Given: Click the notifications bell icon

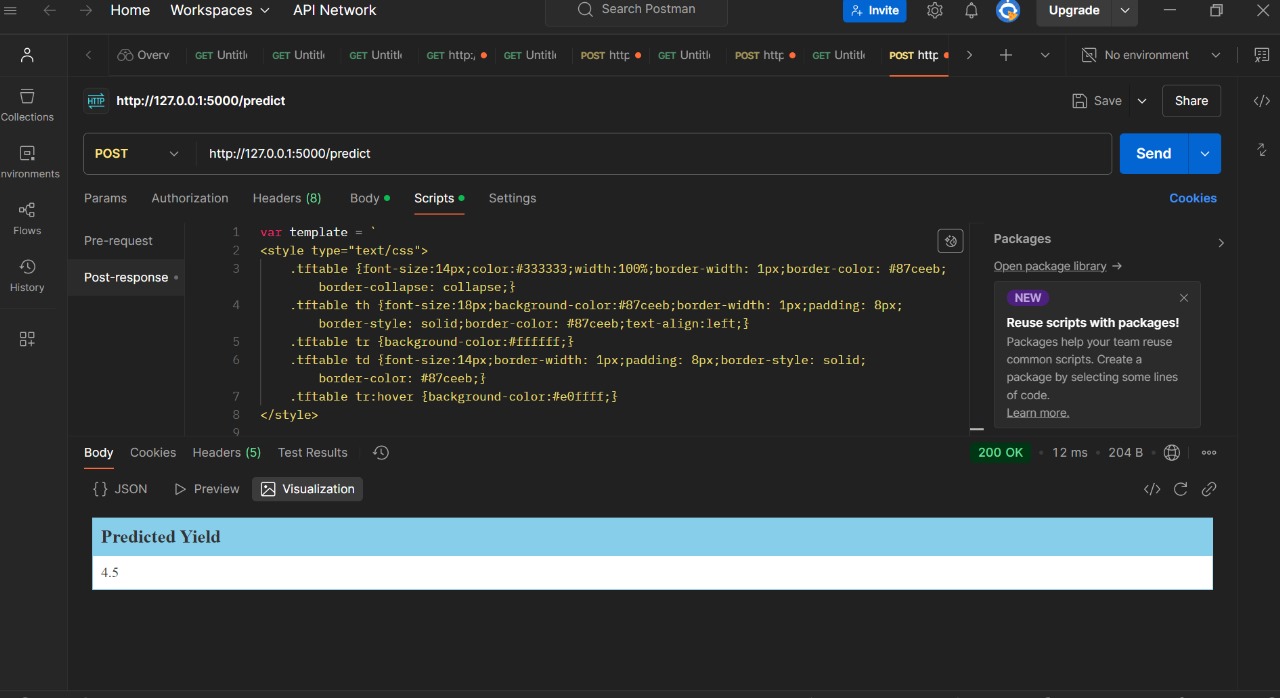Looking at the screenshot, I should pos(971,11).
